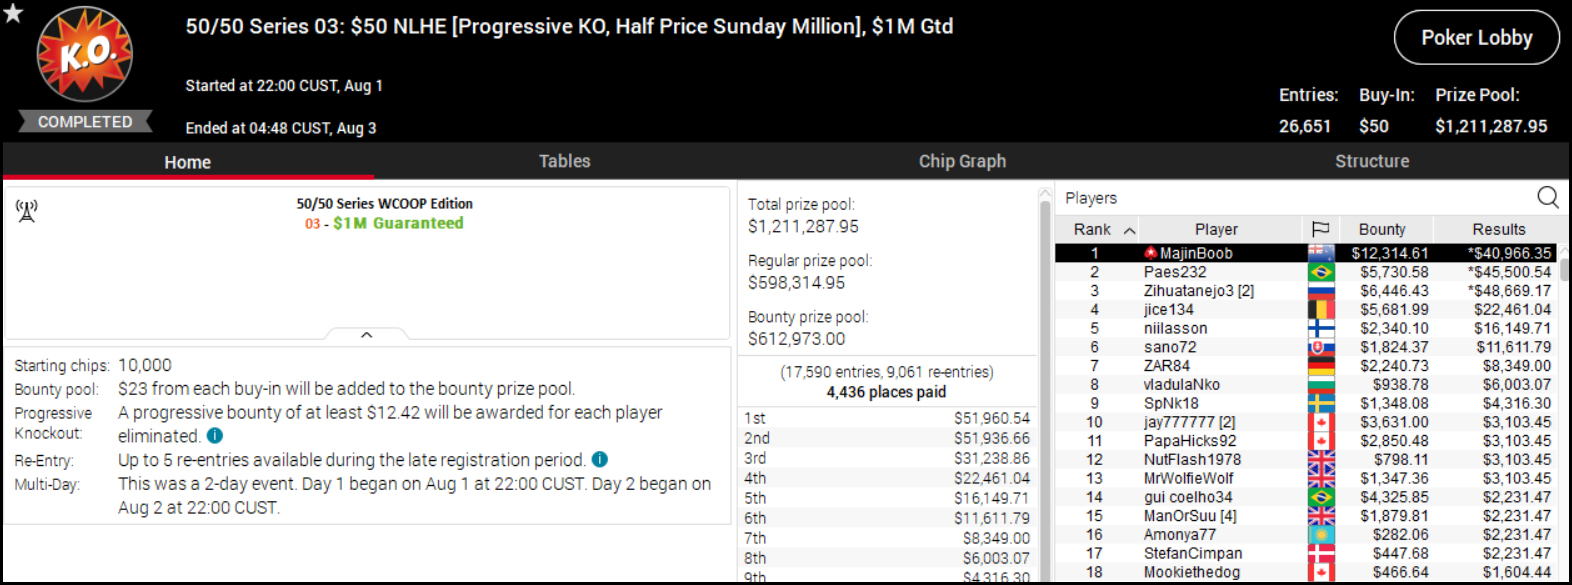The height and width of the screenshot is (585, 1572).
Task: Sort by the Results column header
Action: tap(1498, 229)
